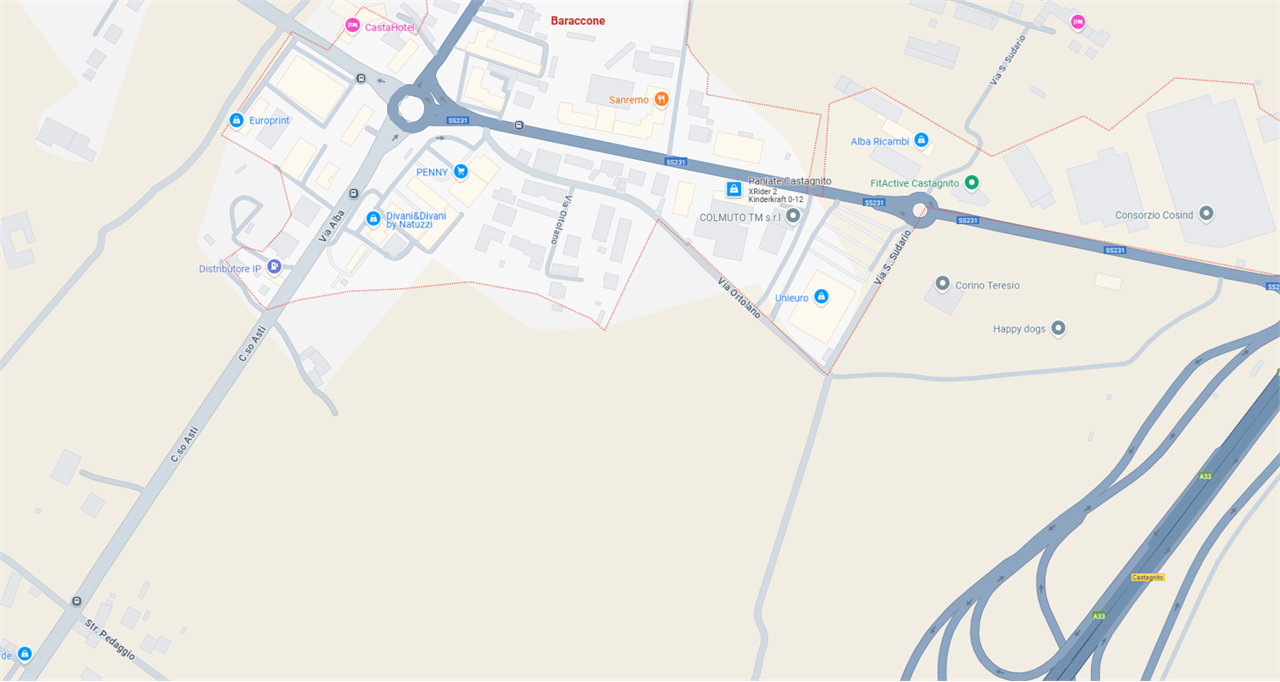1280x682 pixels.
Task: Open the Distributore IP fuel station marker
Action: tap(273, 267)
